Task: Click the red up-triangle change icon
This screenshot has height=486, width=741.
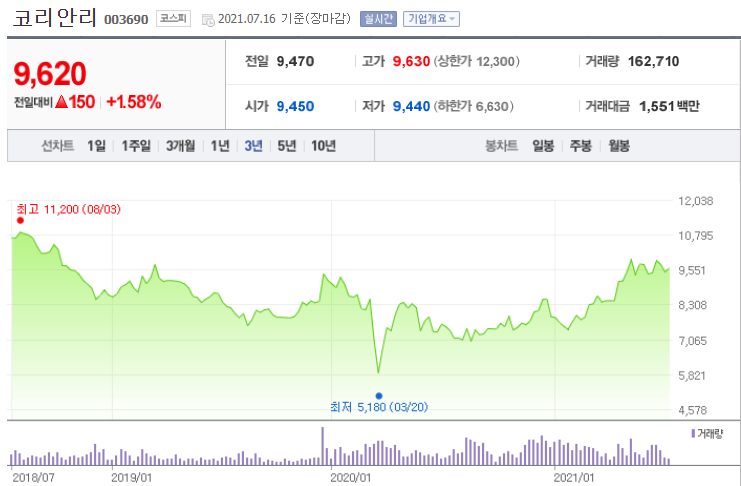Action: point(61,102)
